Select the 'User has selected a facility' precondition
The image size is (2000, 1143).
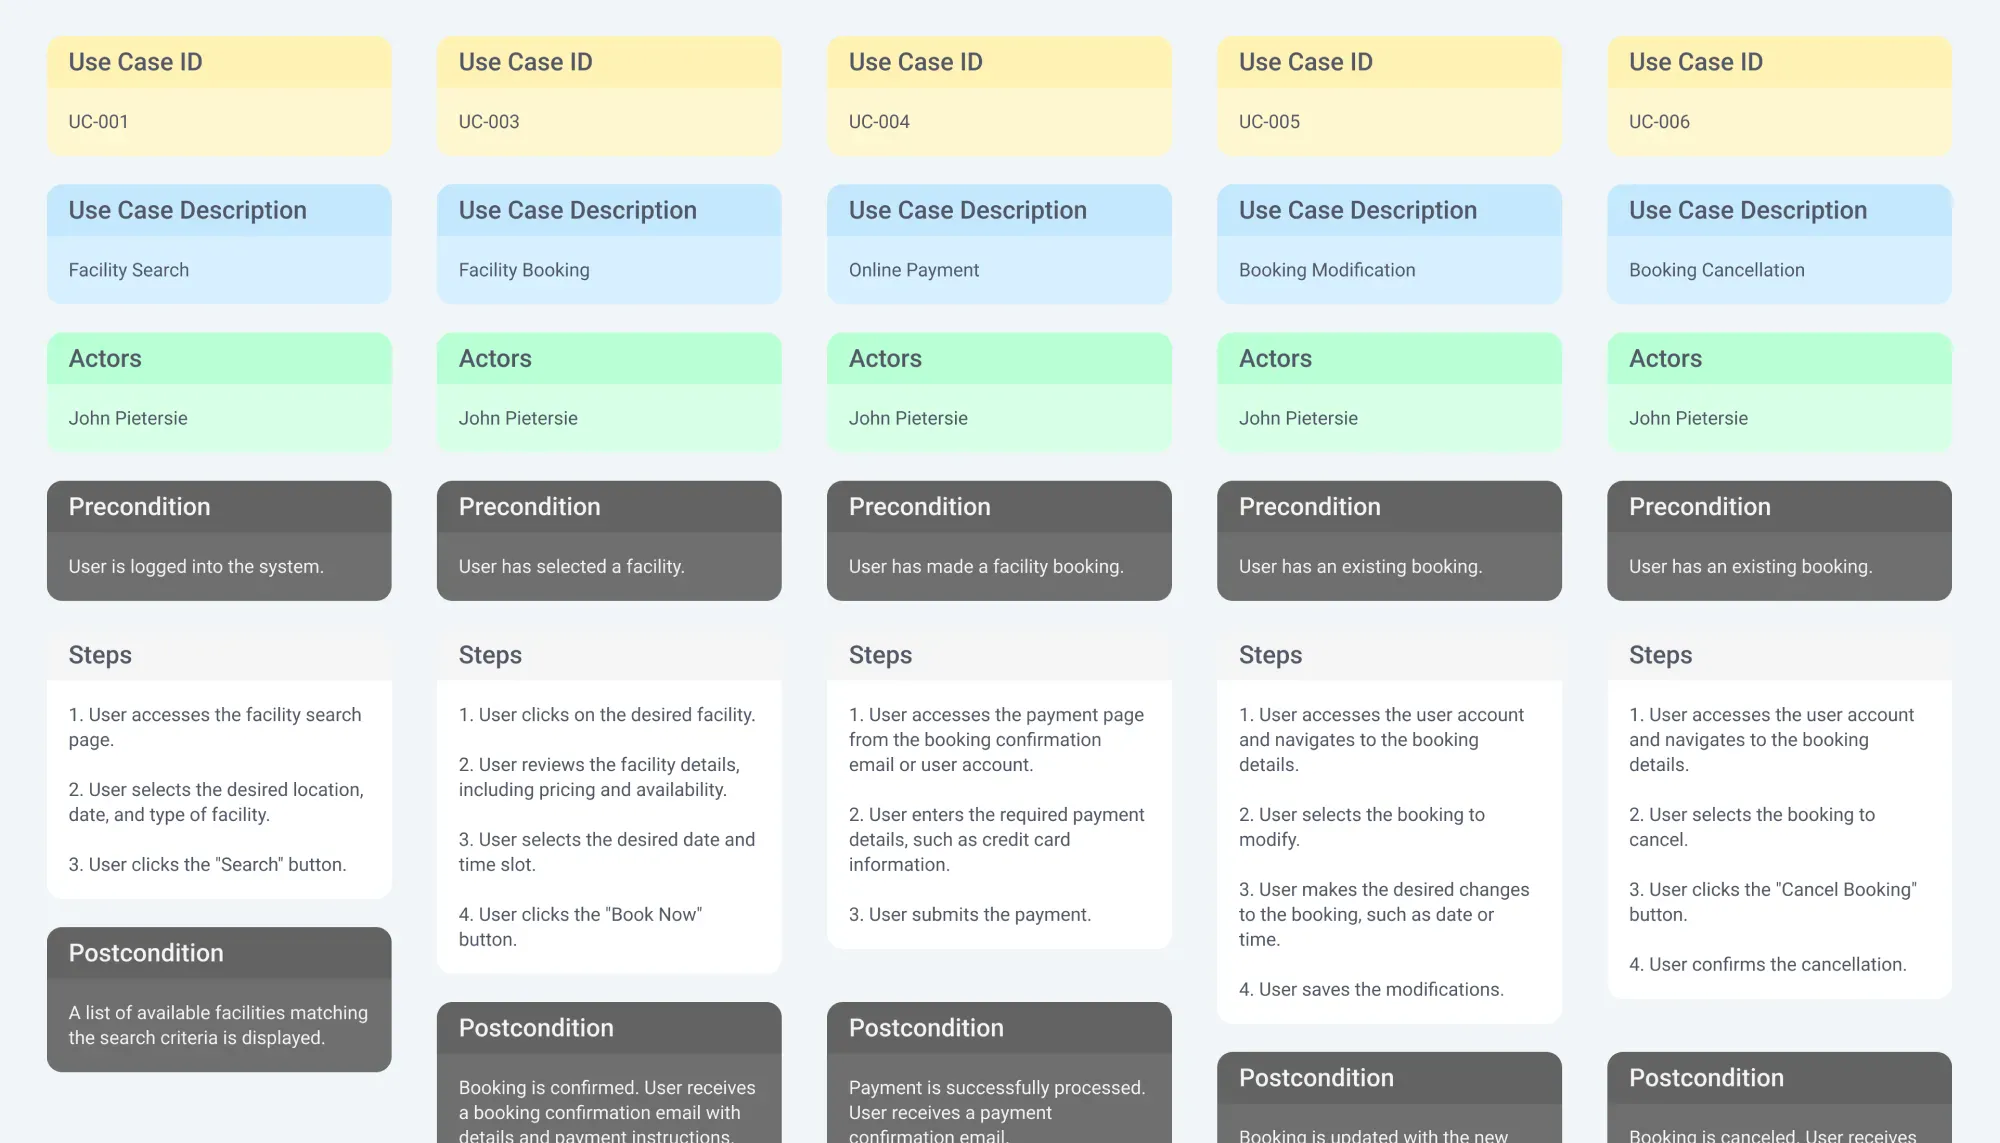point(609,541)
